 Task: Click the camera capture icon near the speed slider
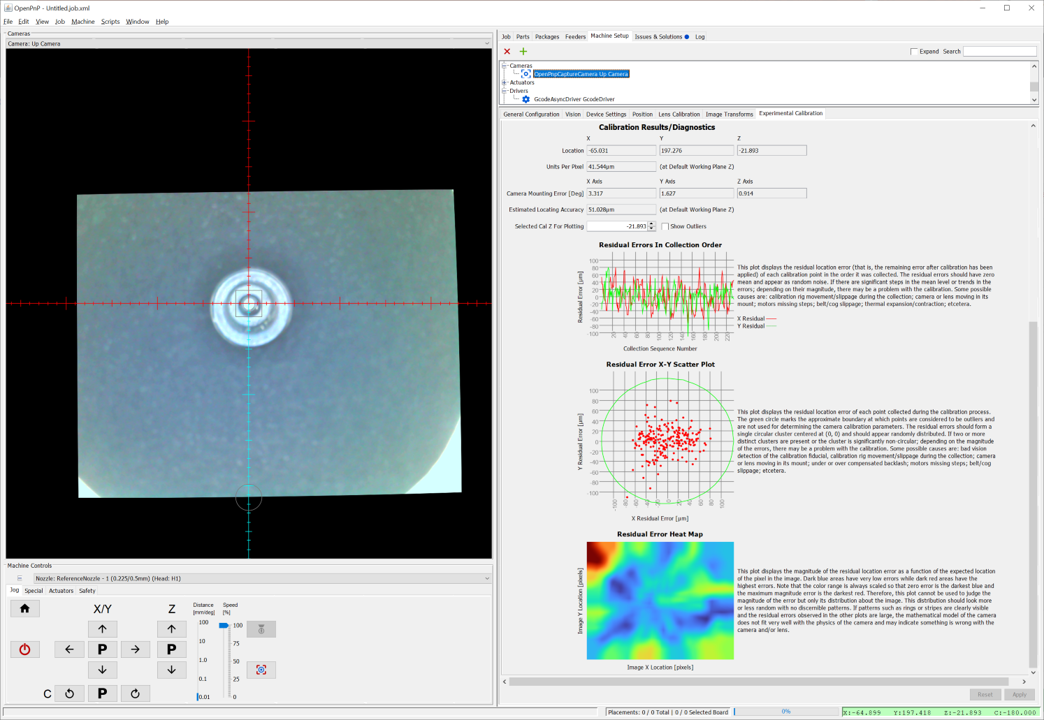(x=261, y=669)
